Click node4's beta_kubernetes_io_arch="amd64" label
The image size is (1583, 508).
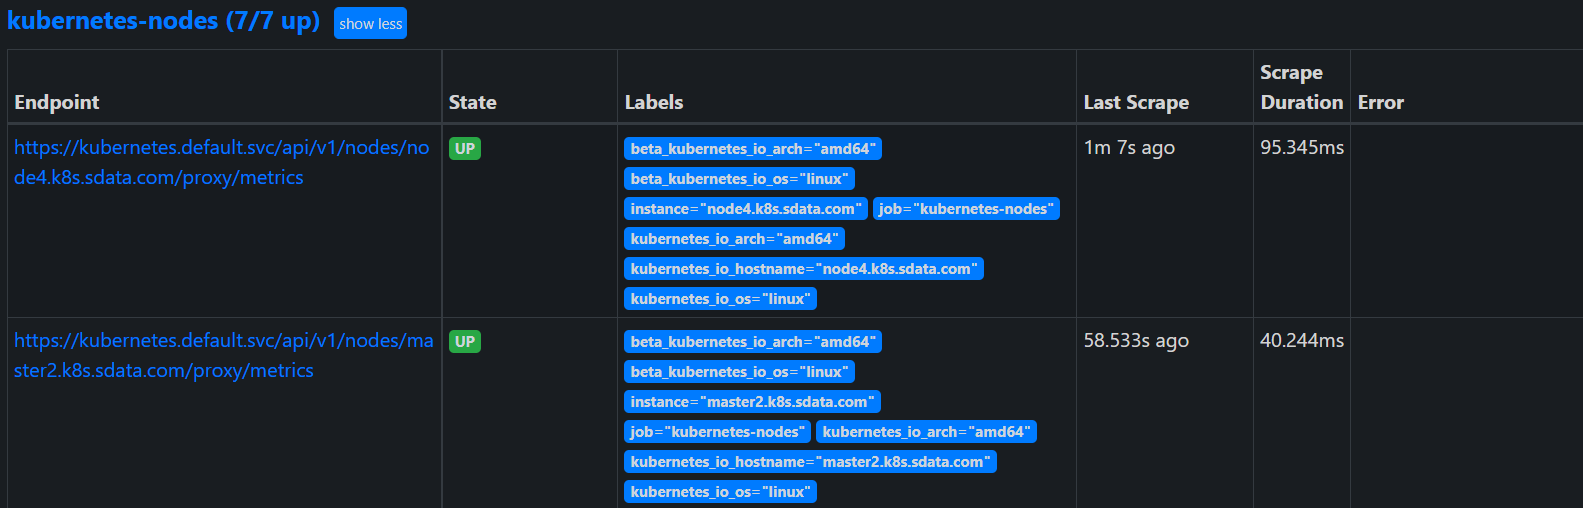[753, 149]
